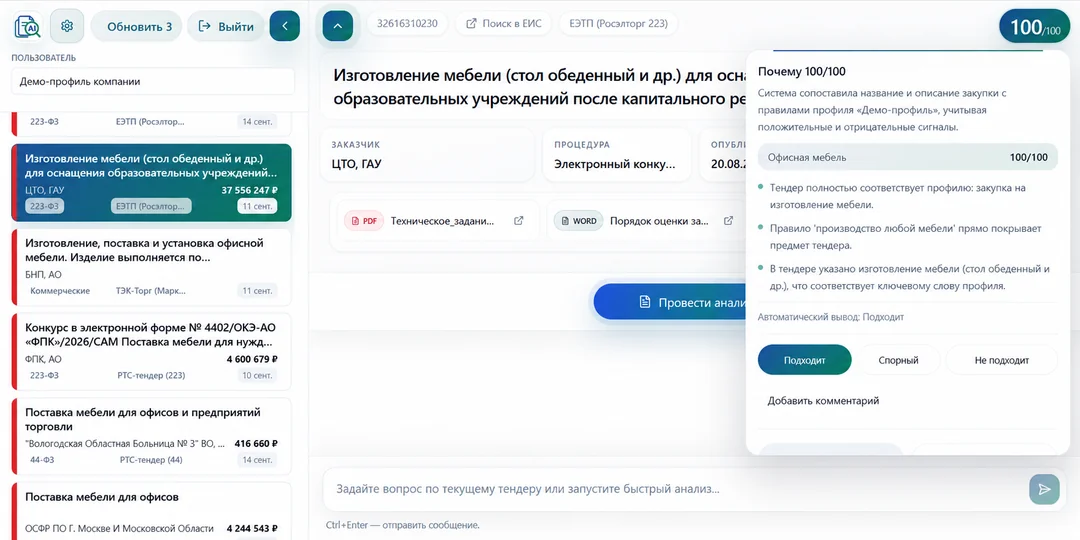1080x540 pixels.
Task: Open 'Поиск в ЕИС' external link
Action: tap(504, 23)
